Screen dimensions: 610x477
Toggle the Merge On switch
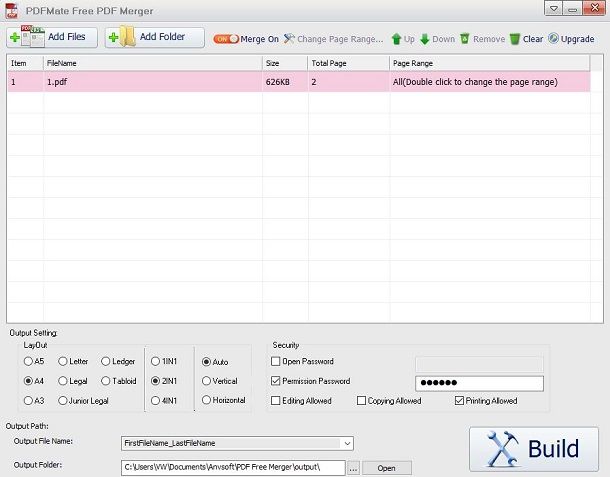(x=226, y=39)
